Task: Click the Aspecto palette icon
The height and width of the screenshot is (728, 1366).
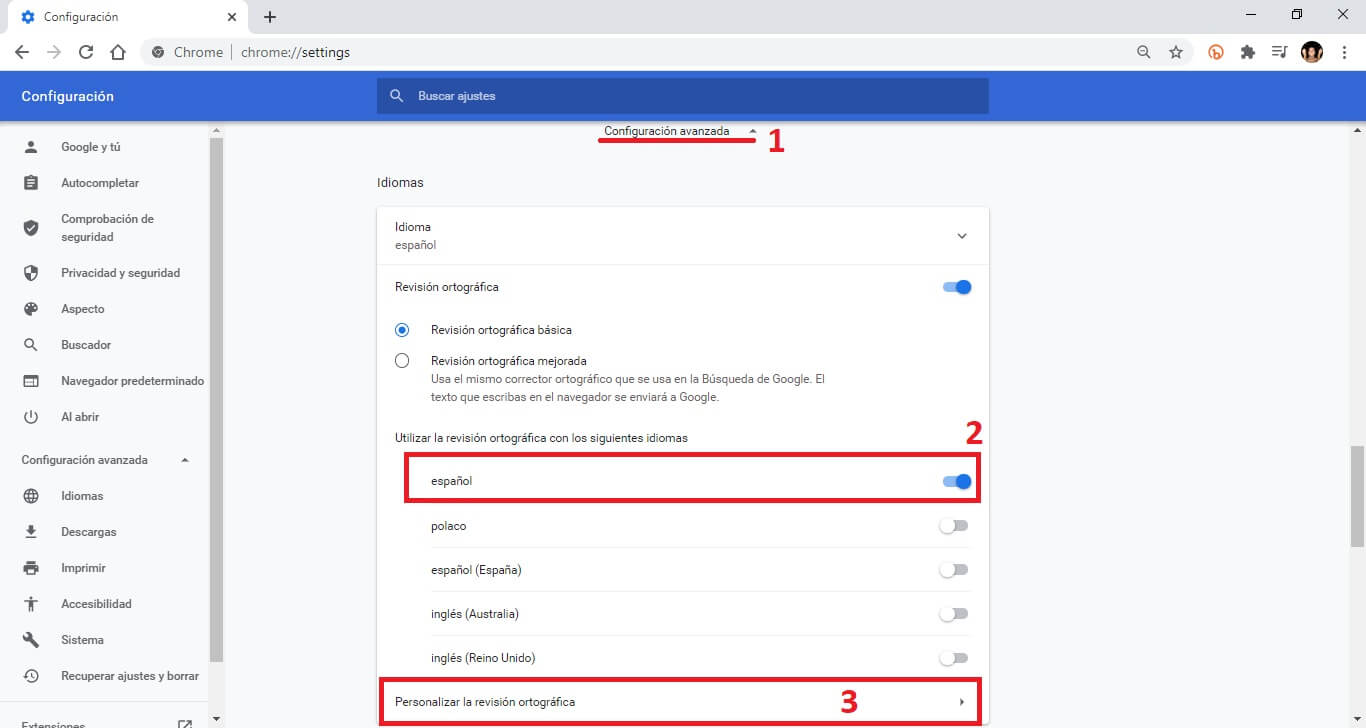Action: point(31,309)
